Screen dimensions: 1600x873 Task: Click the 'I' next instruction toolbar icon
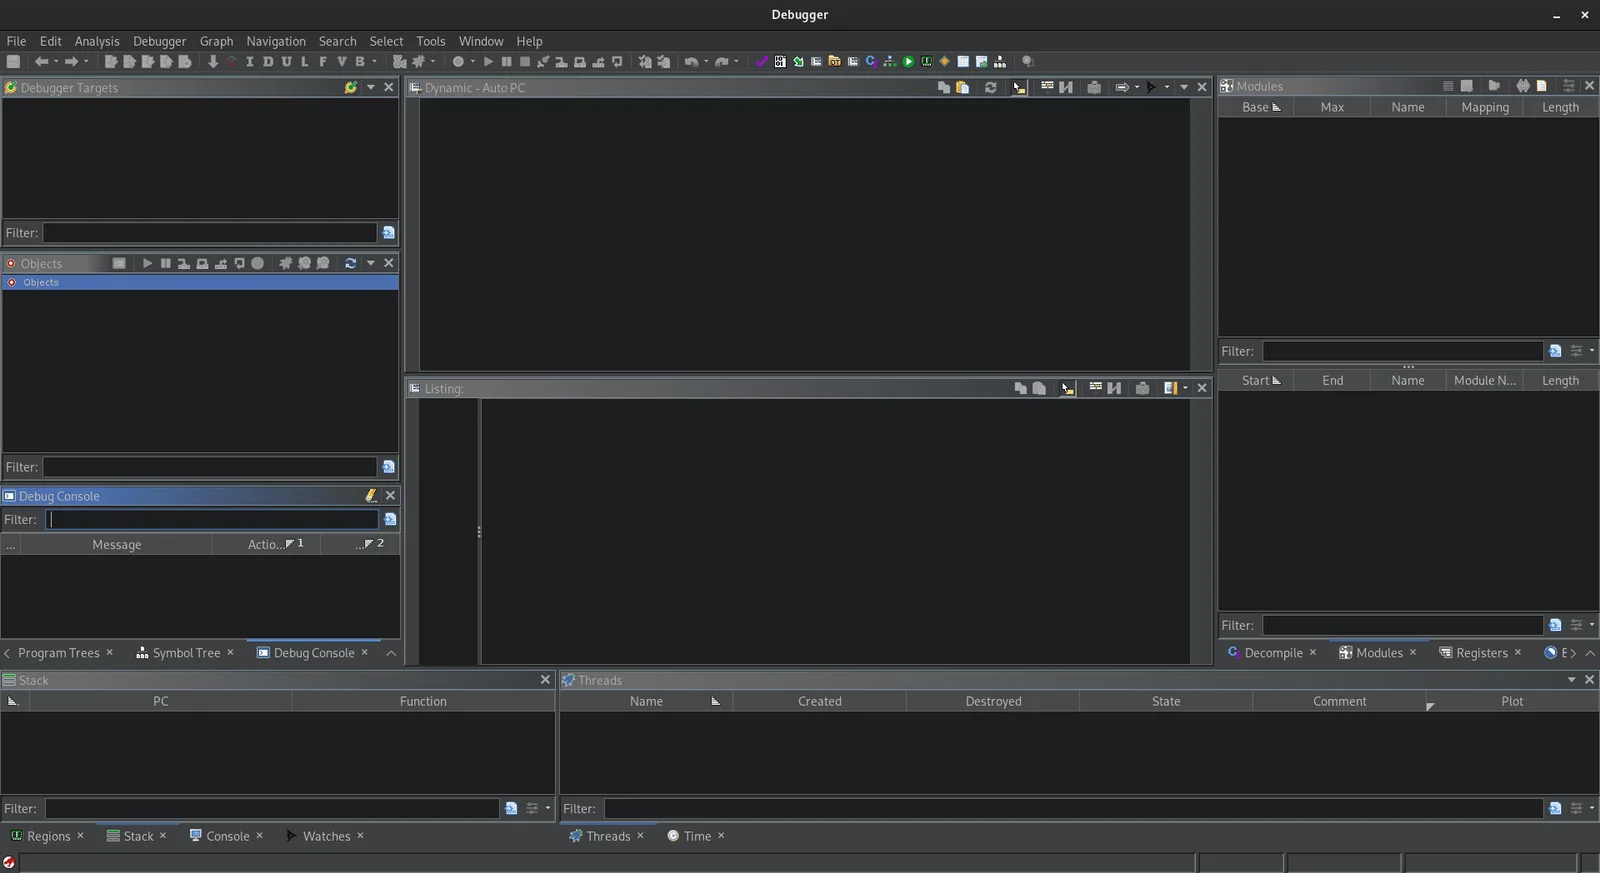pos(249,61)
